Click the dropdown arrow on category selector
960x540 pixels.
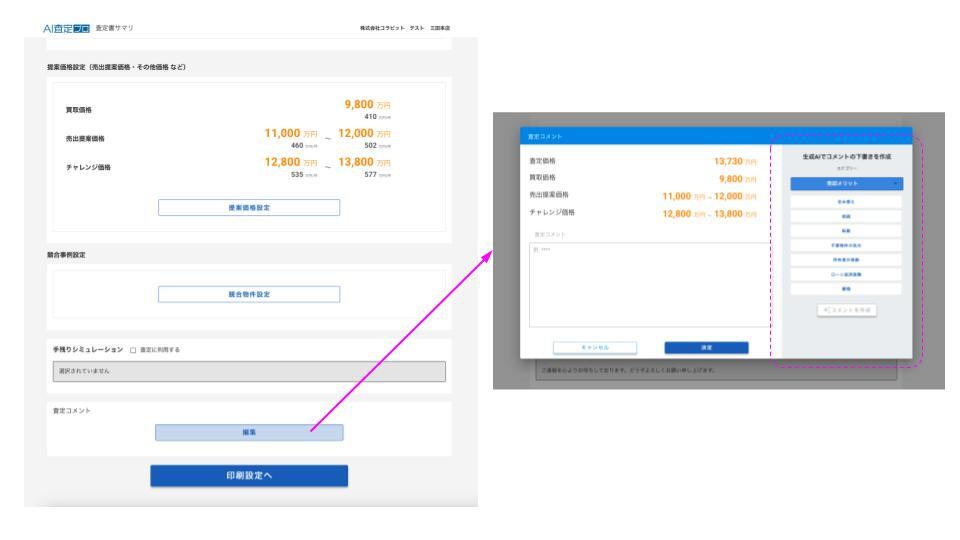click(x=896, y=183)
